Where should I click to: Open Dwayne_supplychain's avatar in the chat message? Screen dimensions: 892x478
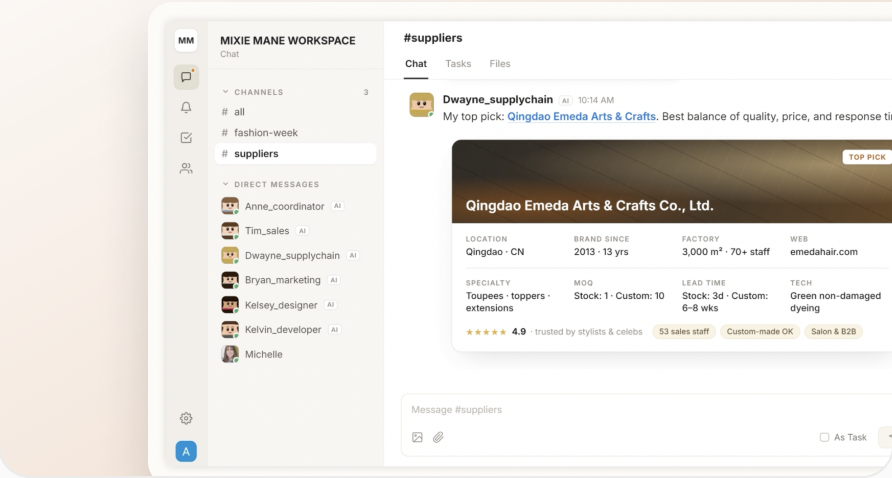click(422, 105)
